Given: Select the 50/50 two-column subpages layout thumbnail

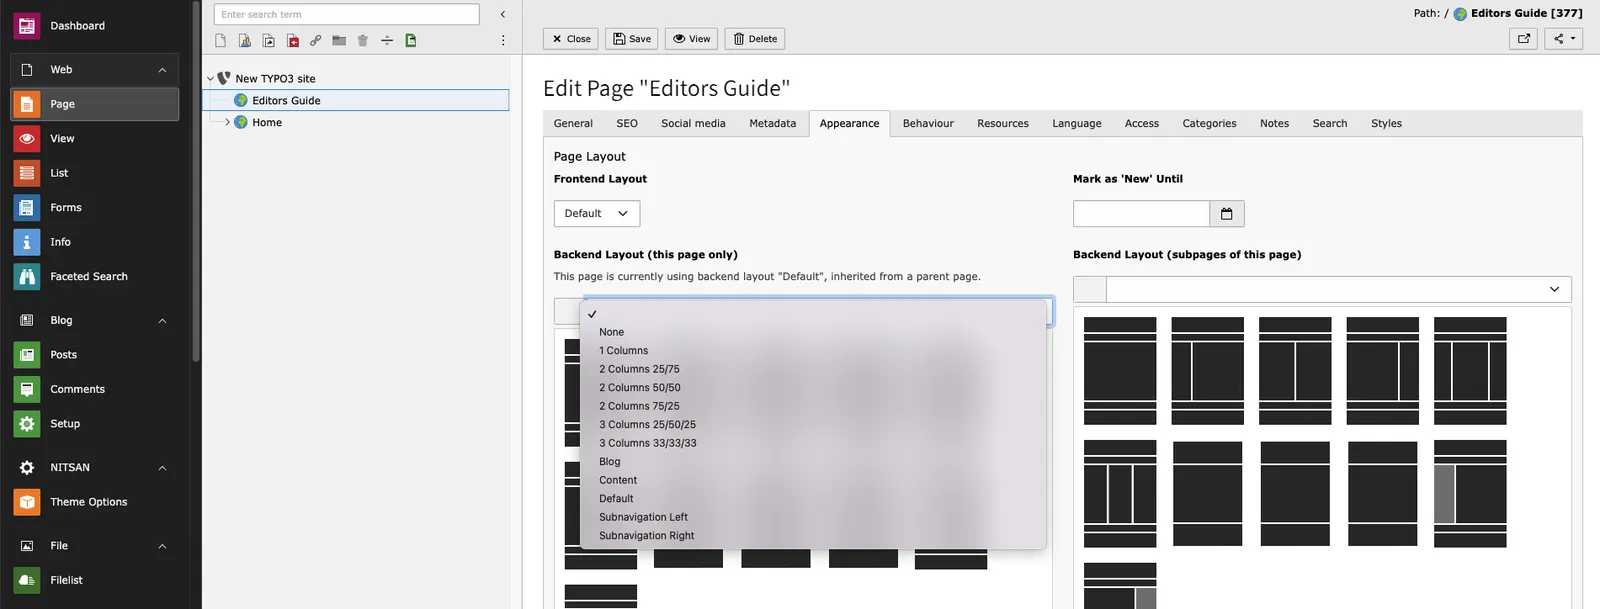Looking at the screenshot, I should [x=1295, y=371].
